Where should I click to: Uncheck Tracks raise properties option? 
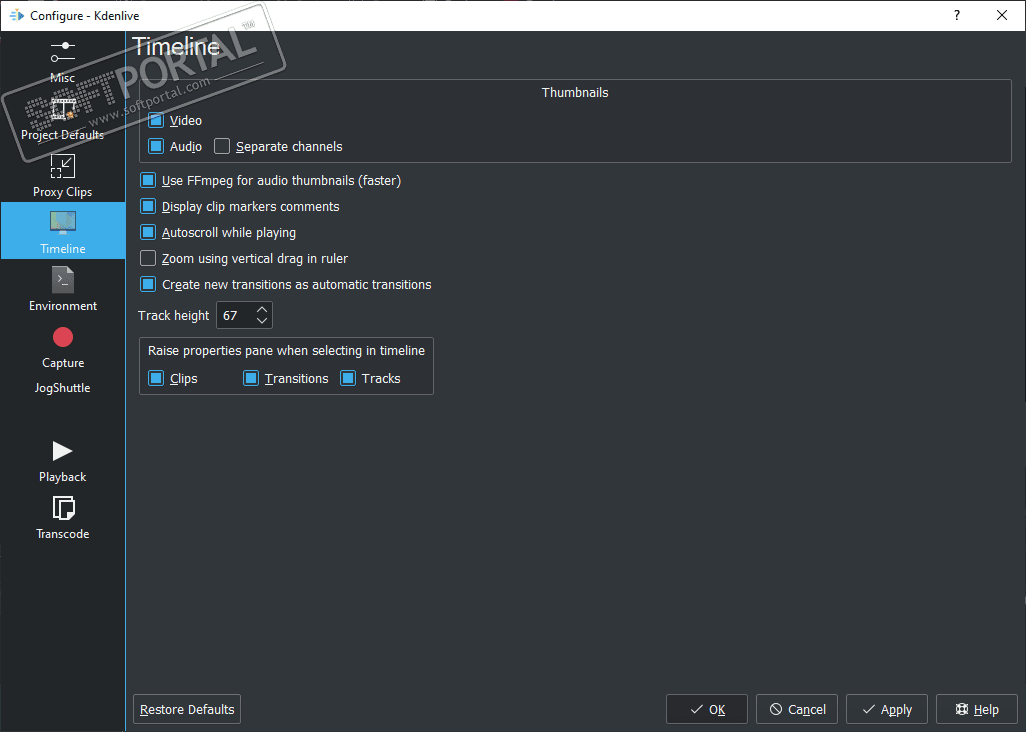pyautogui.click(x=348, y=378)
